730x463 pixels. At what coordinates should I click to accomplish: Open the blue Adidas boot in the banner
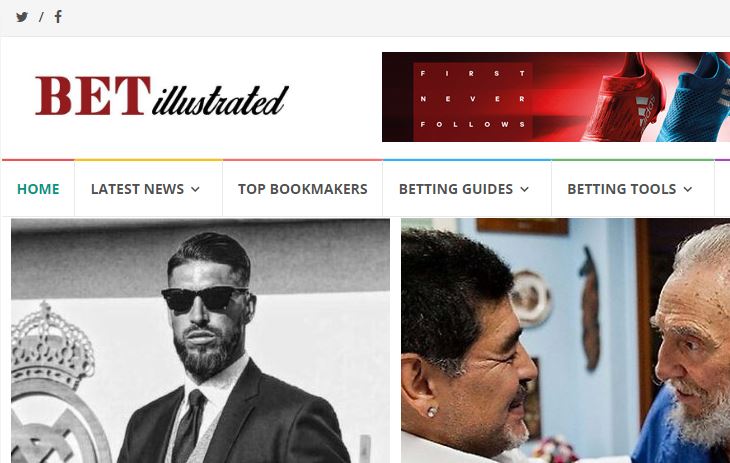coord(694,99)
